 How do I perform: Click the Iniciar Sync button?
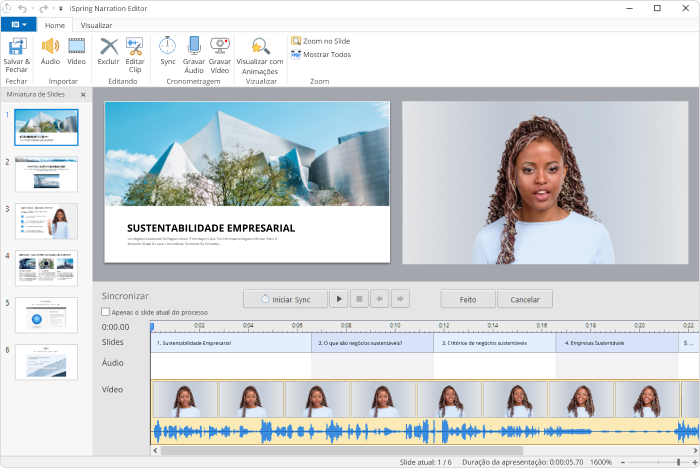click(x=285, y=299)
